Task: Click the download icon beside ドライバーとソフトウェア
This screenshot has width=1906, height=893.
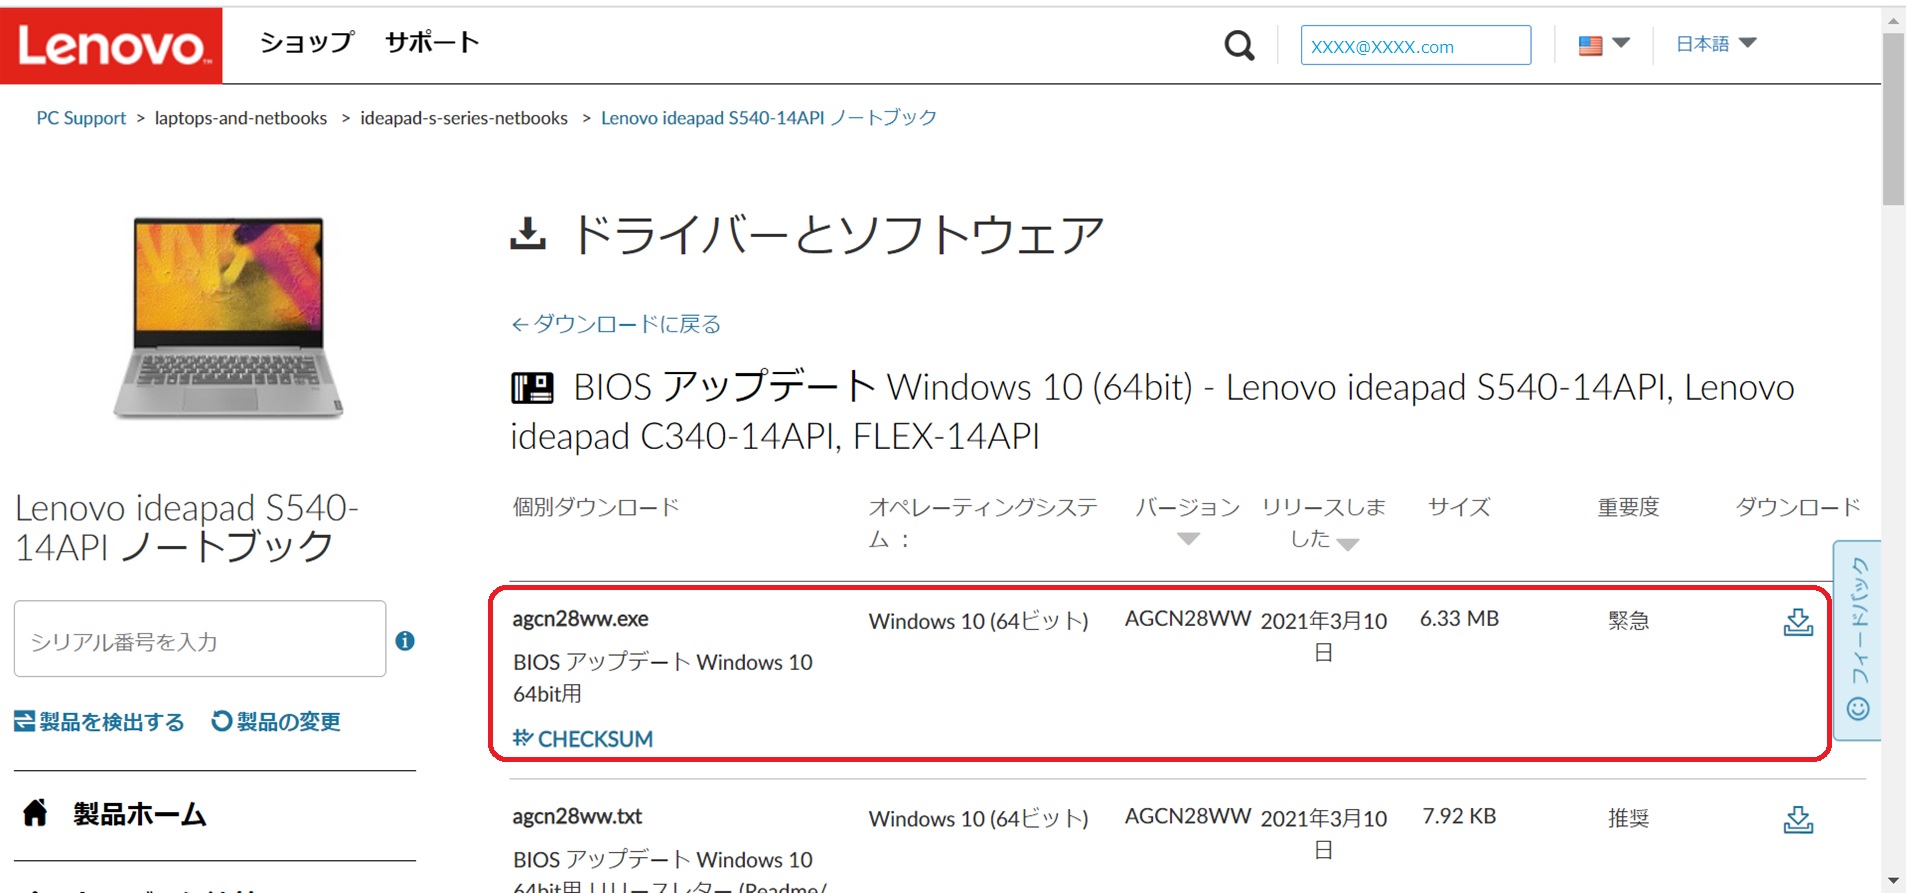Action: pyautogui.click(x=528, y=234)
